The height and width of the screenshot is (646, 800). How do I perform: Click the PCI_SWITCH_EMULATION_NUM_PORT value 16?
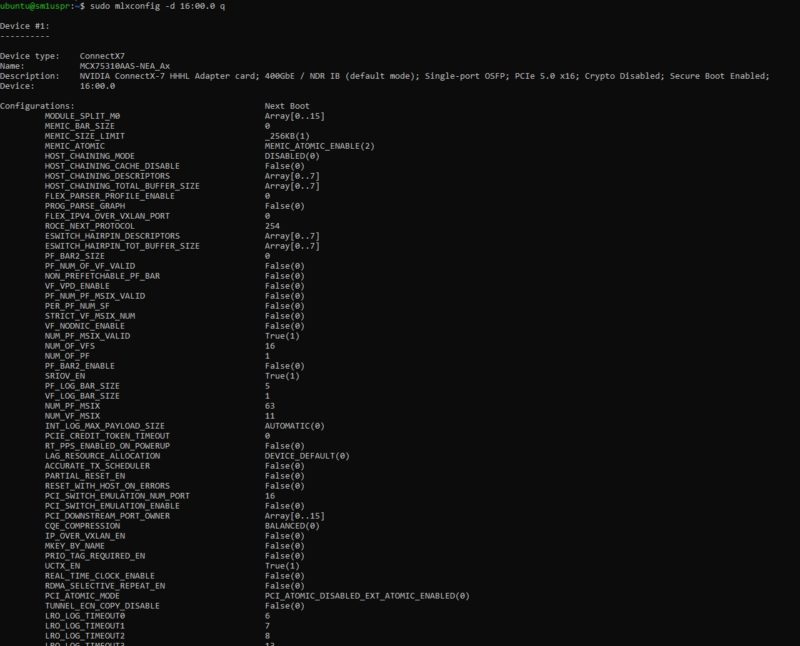coord(270,495)
